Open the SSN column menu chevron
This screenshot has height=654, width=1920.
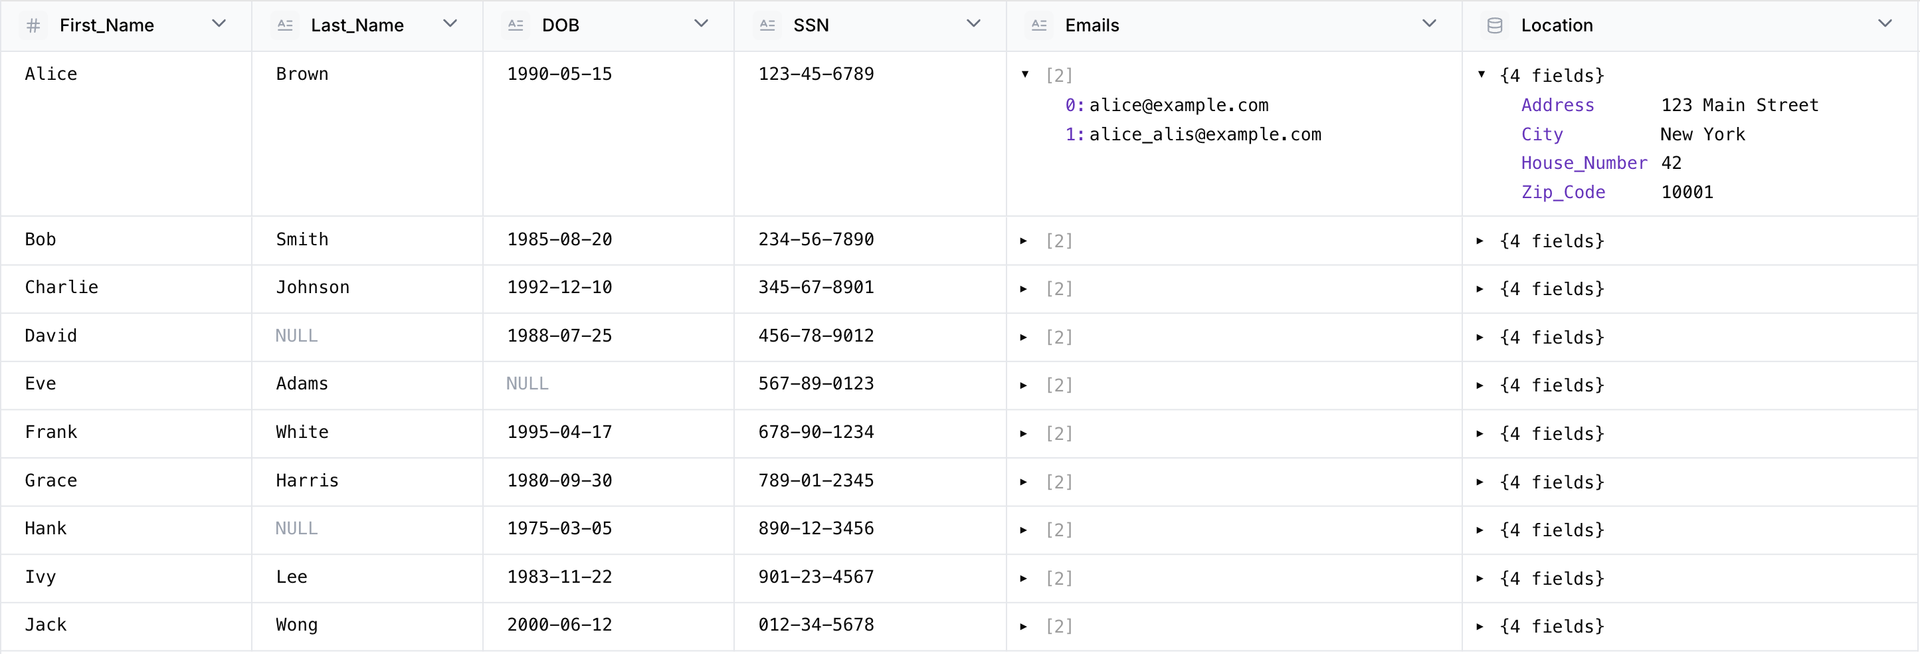[x=973, y=24]
